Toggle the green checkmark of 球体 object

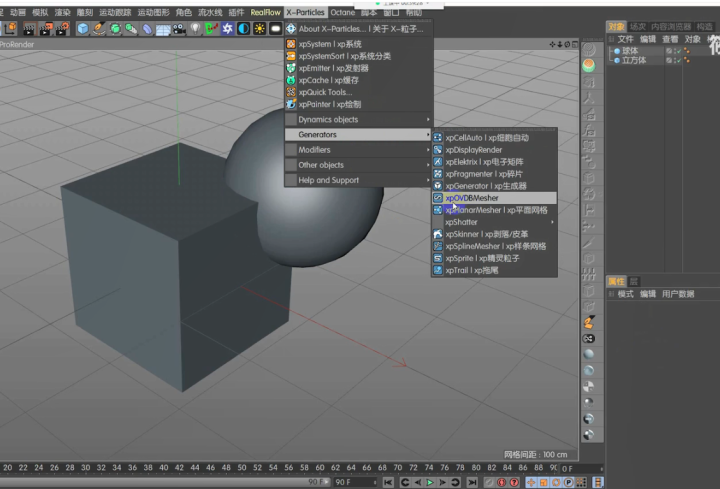pos(679,51)
